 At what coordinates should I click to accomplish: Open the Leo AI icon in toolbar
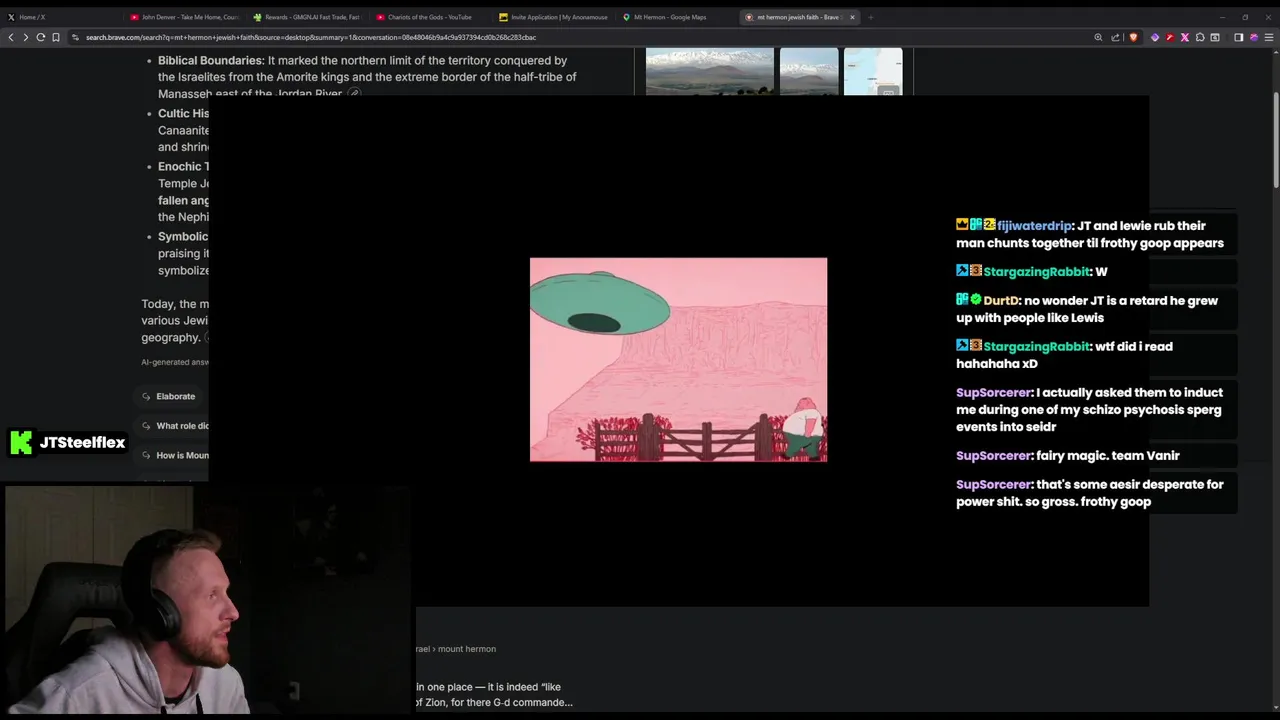click(1254, 37)
